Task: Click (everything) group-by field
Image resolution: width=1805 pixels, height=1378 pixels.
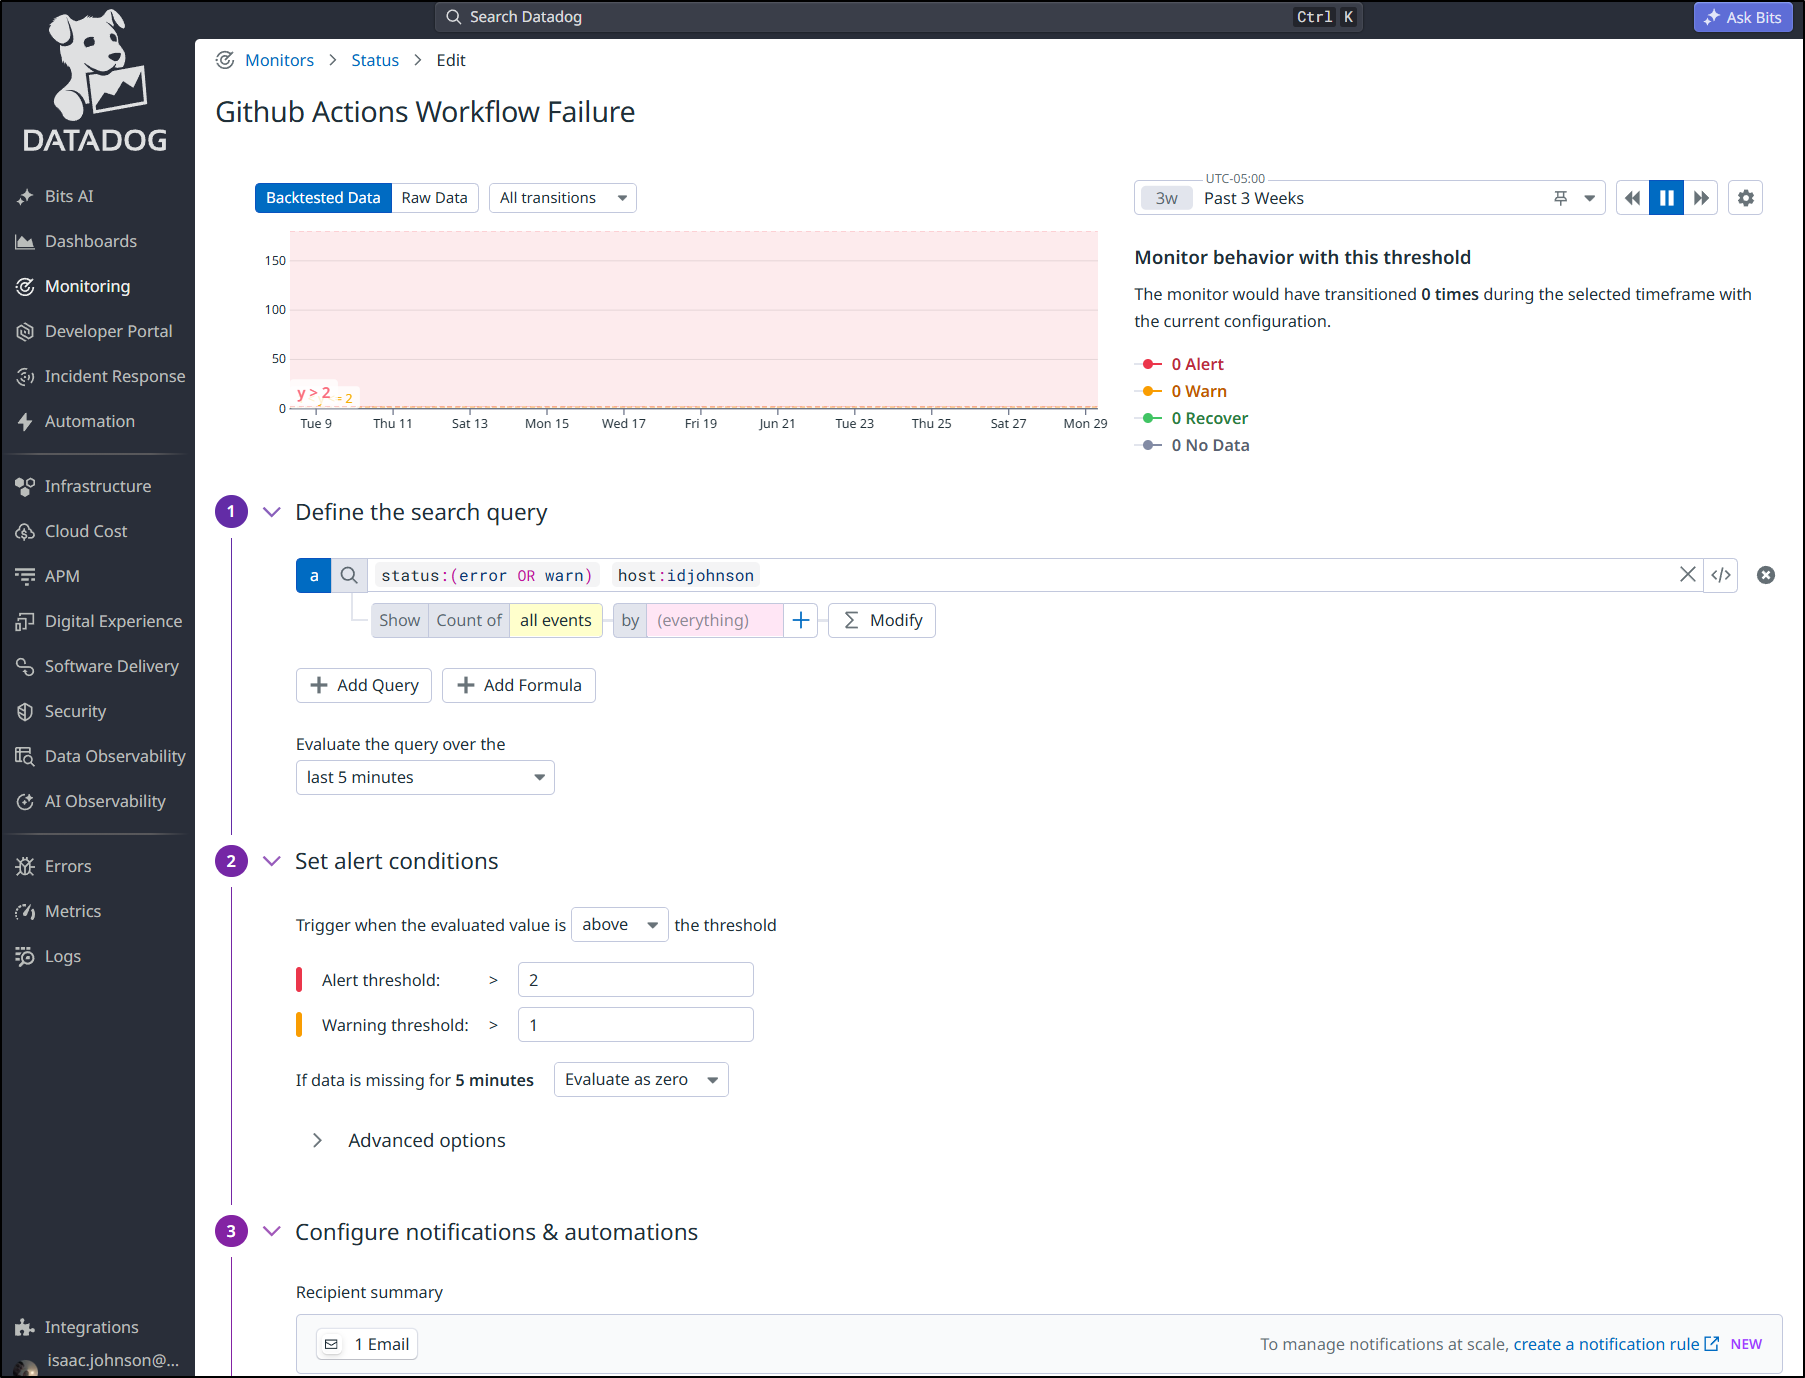Action: pos(714,620)
